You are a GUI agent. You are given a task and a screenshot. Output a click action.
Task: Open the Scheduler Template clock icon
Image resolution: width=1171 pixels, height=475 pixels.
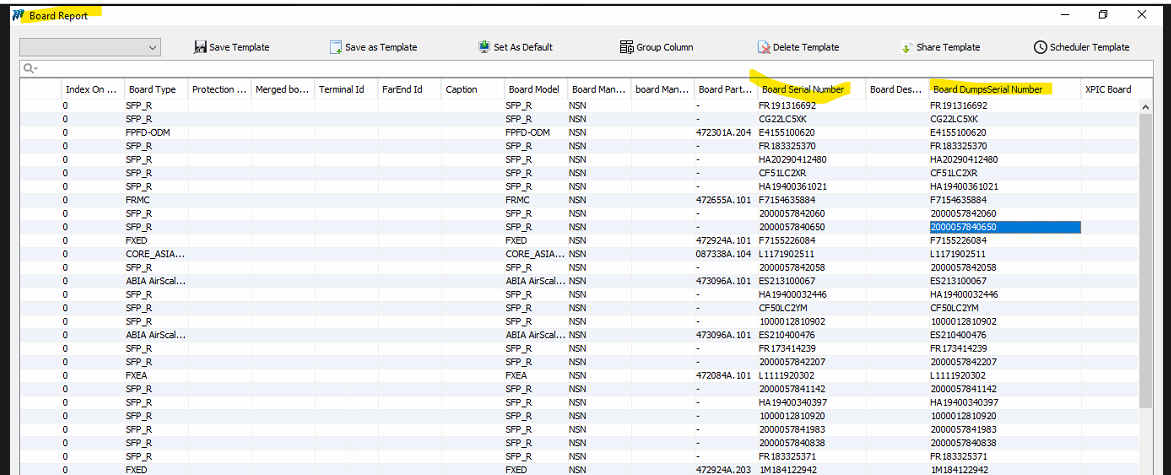coord(1040,47)
